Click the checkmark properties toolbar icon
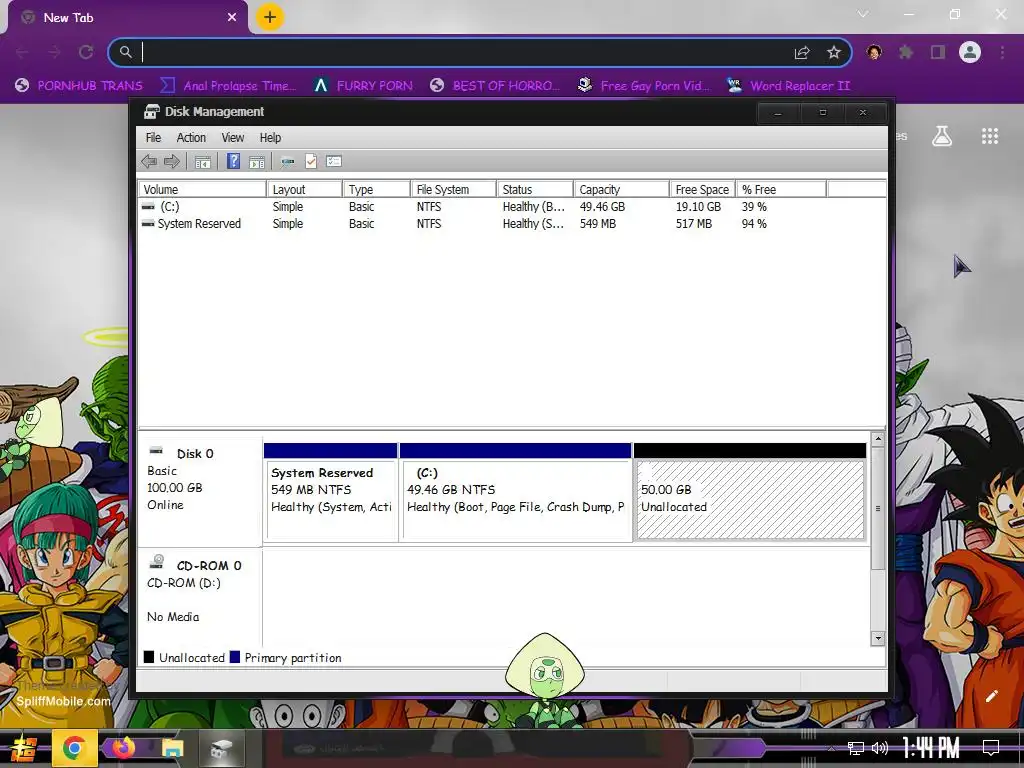Viewport: 1024px width, 768px height. (x=311, y=161)
